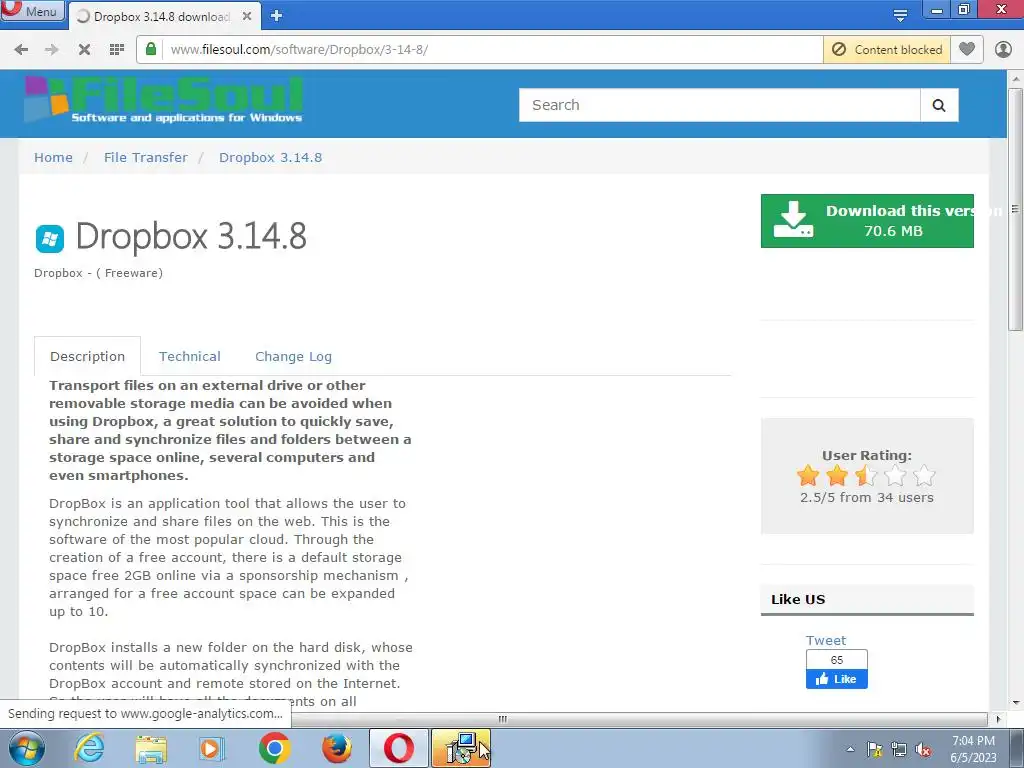Screen dimensions: 1024x768
Task: Open the Opera Menu button
Action: coord(31,10)
